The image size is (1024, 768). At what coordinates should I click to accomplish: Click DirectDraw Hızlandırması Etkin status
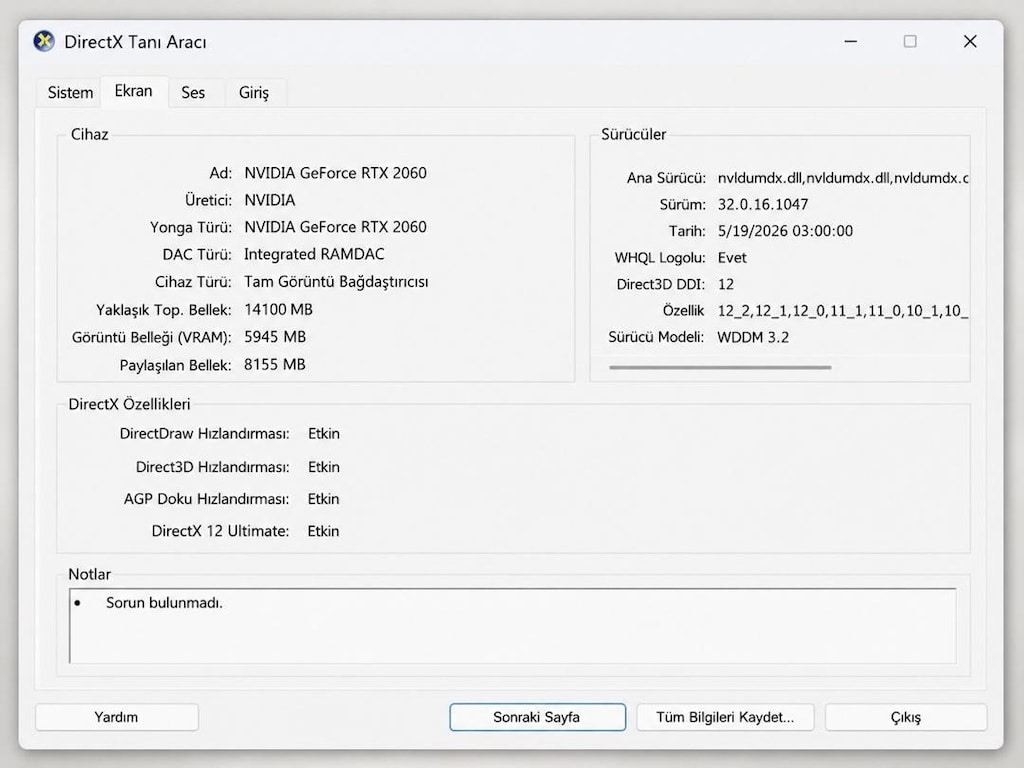tap(324, 434)
